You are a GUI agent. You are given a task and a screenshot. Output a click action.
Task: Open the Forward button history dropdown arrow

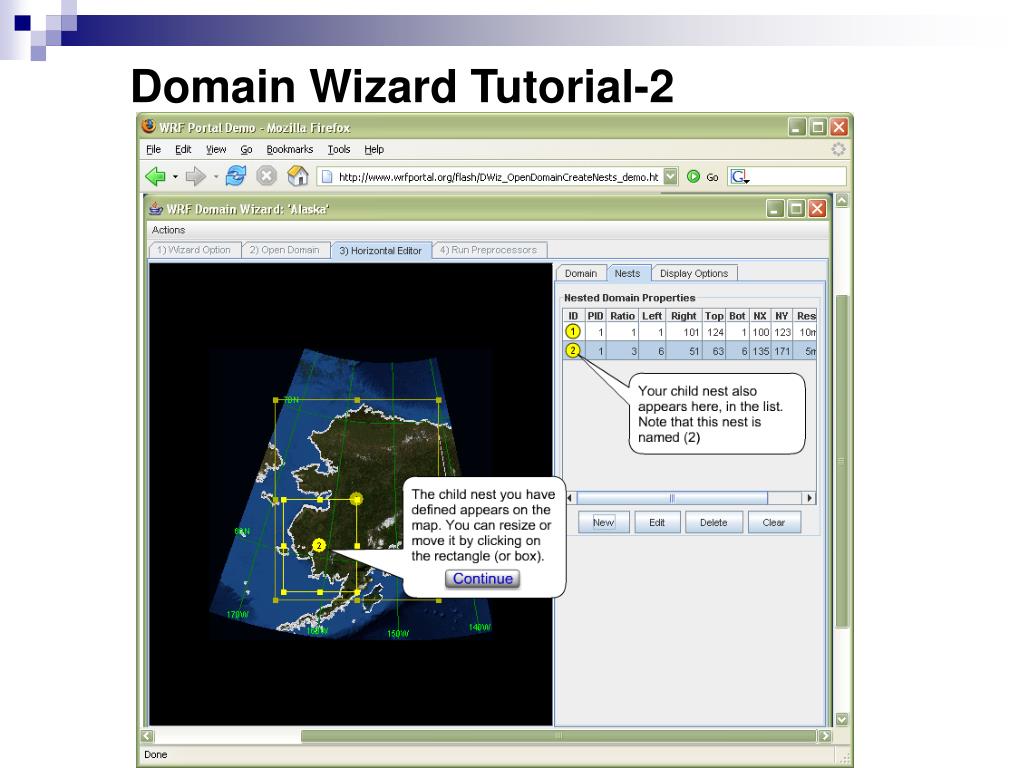215,177
